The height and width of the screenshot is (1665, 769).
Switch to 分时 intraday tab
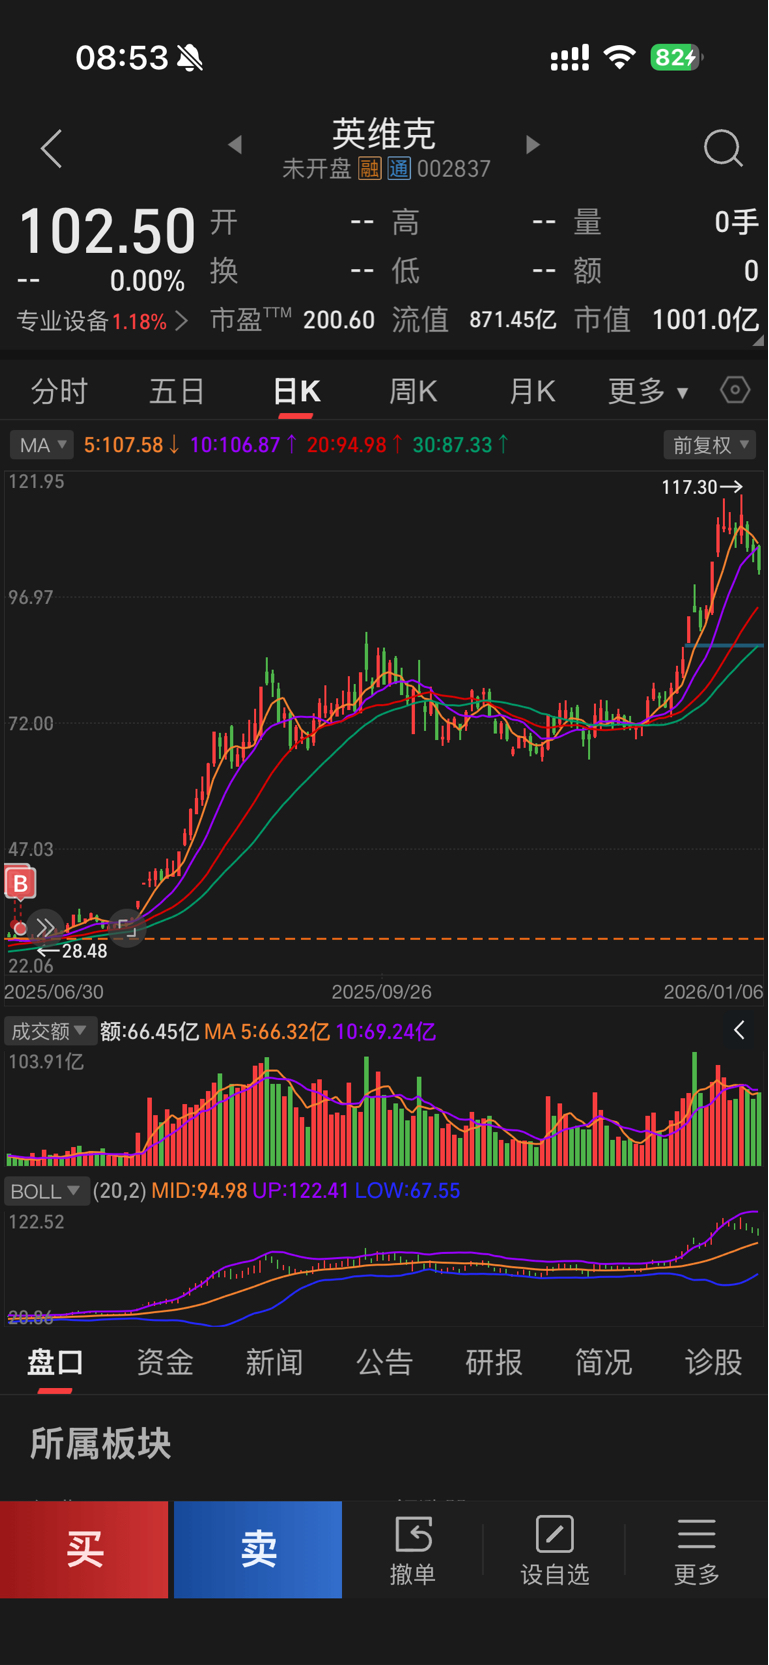coord(60,391)
